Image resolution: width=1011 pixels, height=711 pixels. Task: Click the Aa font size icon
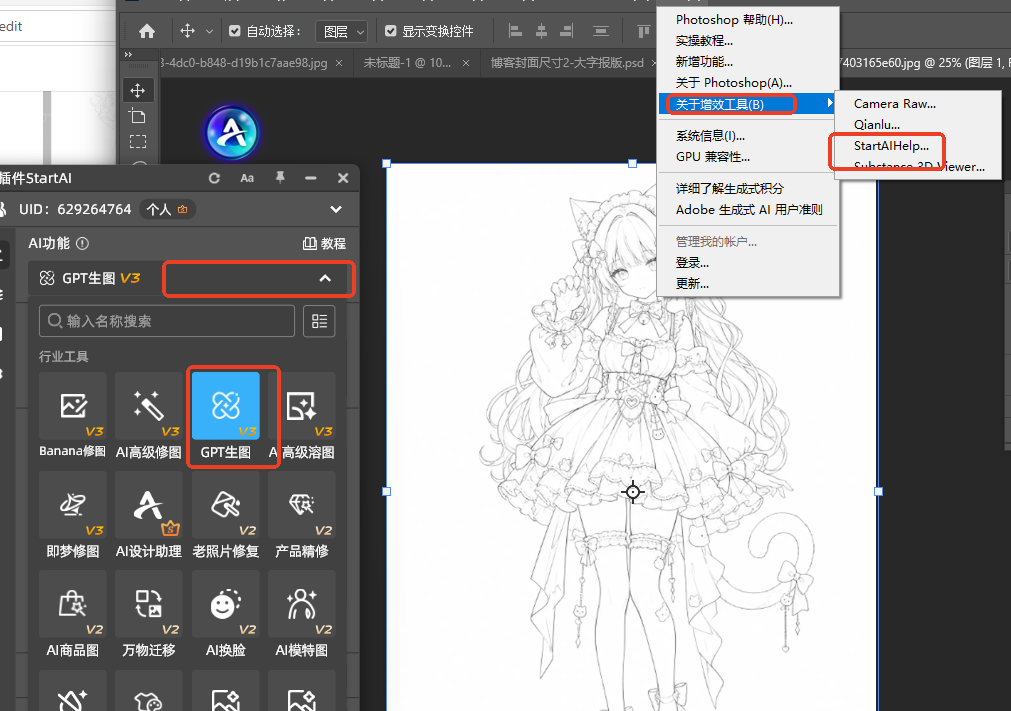(x=247, y=178)
